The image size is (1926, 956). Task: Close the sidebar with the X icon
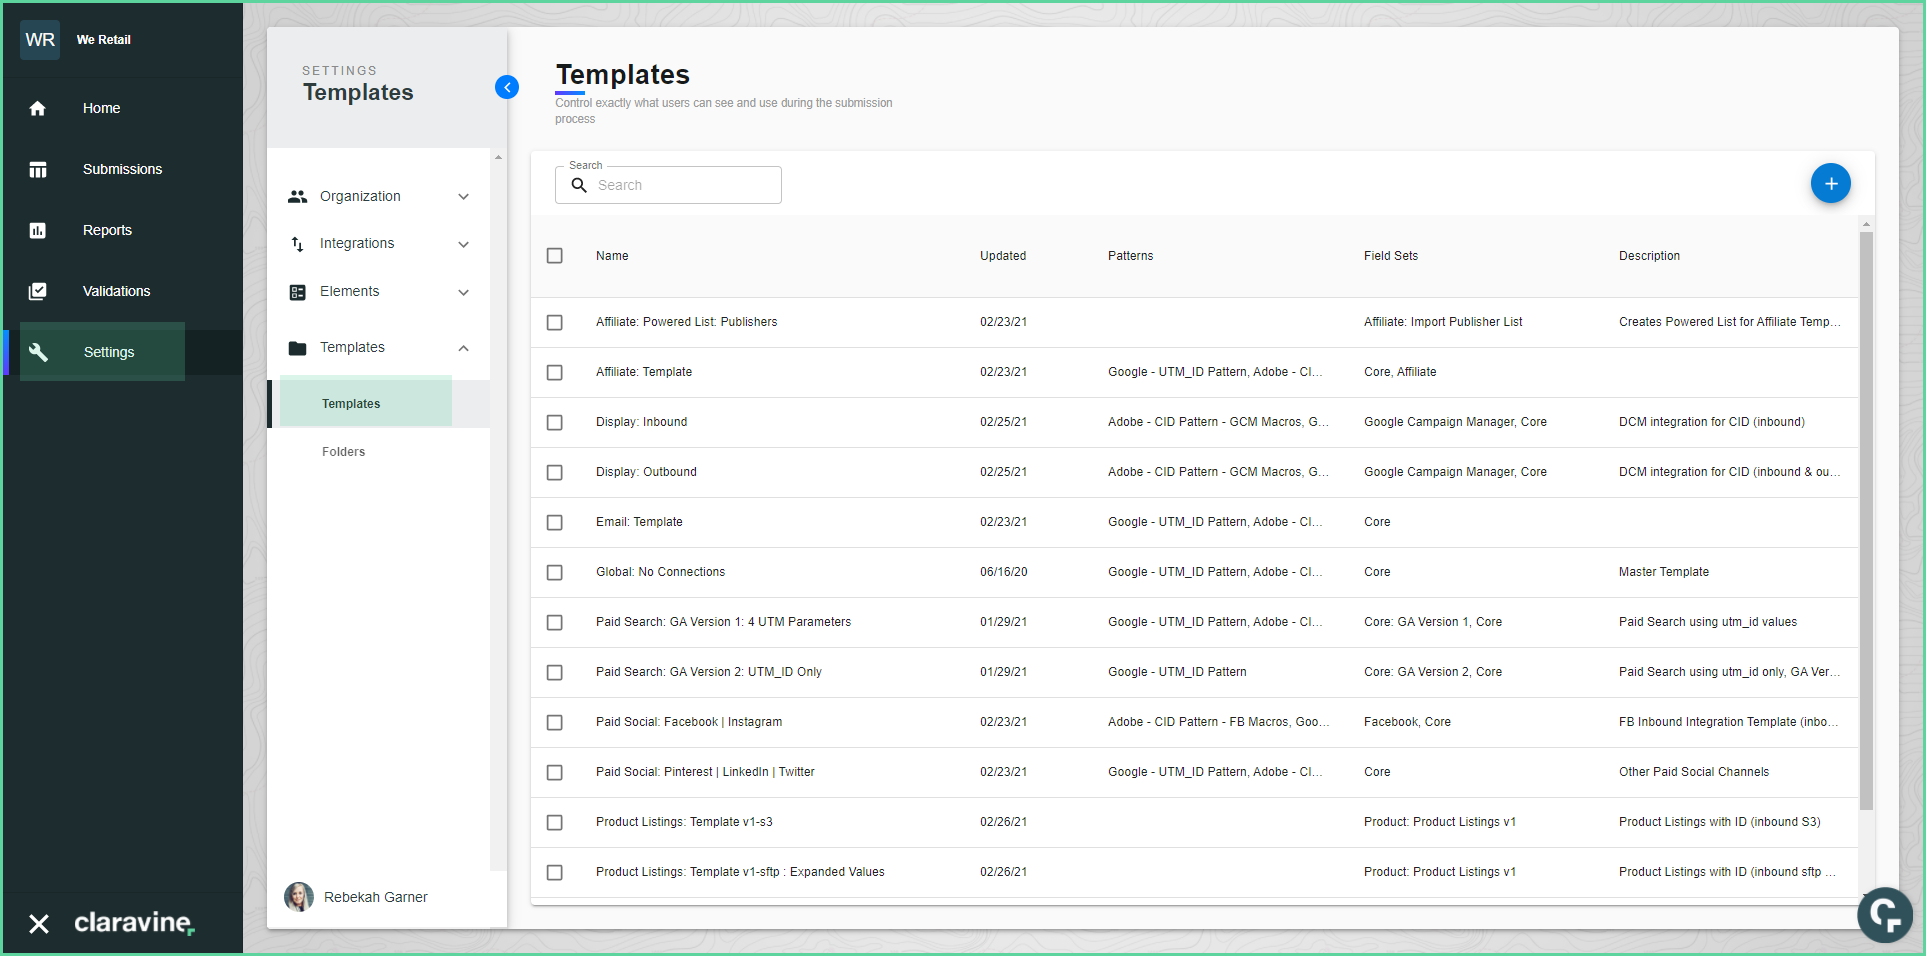[x=39, y=923]
